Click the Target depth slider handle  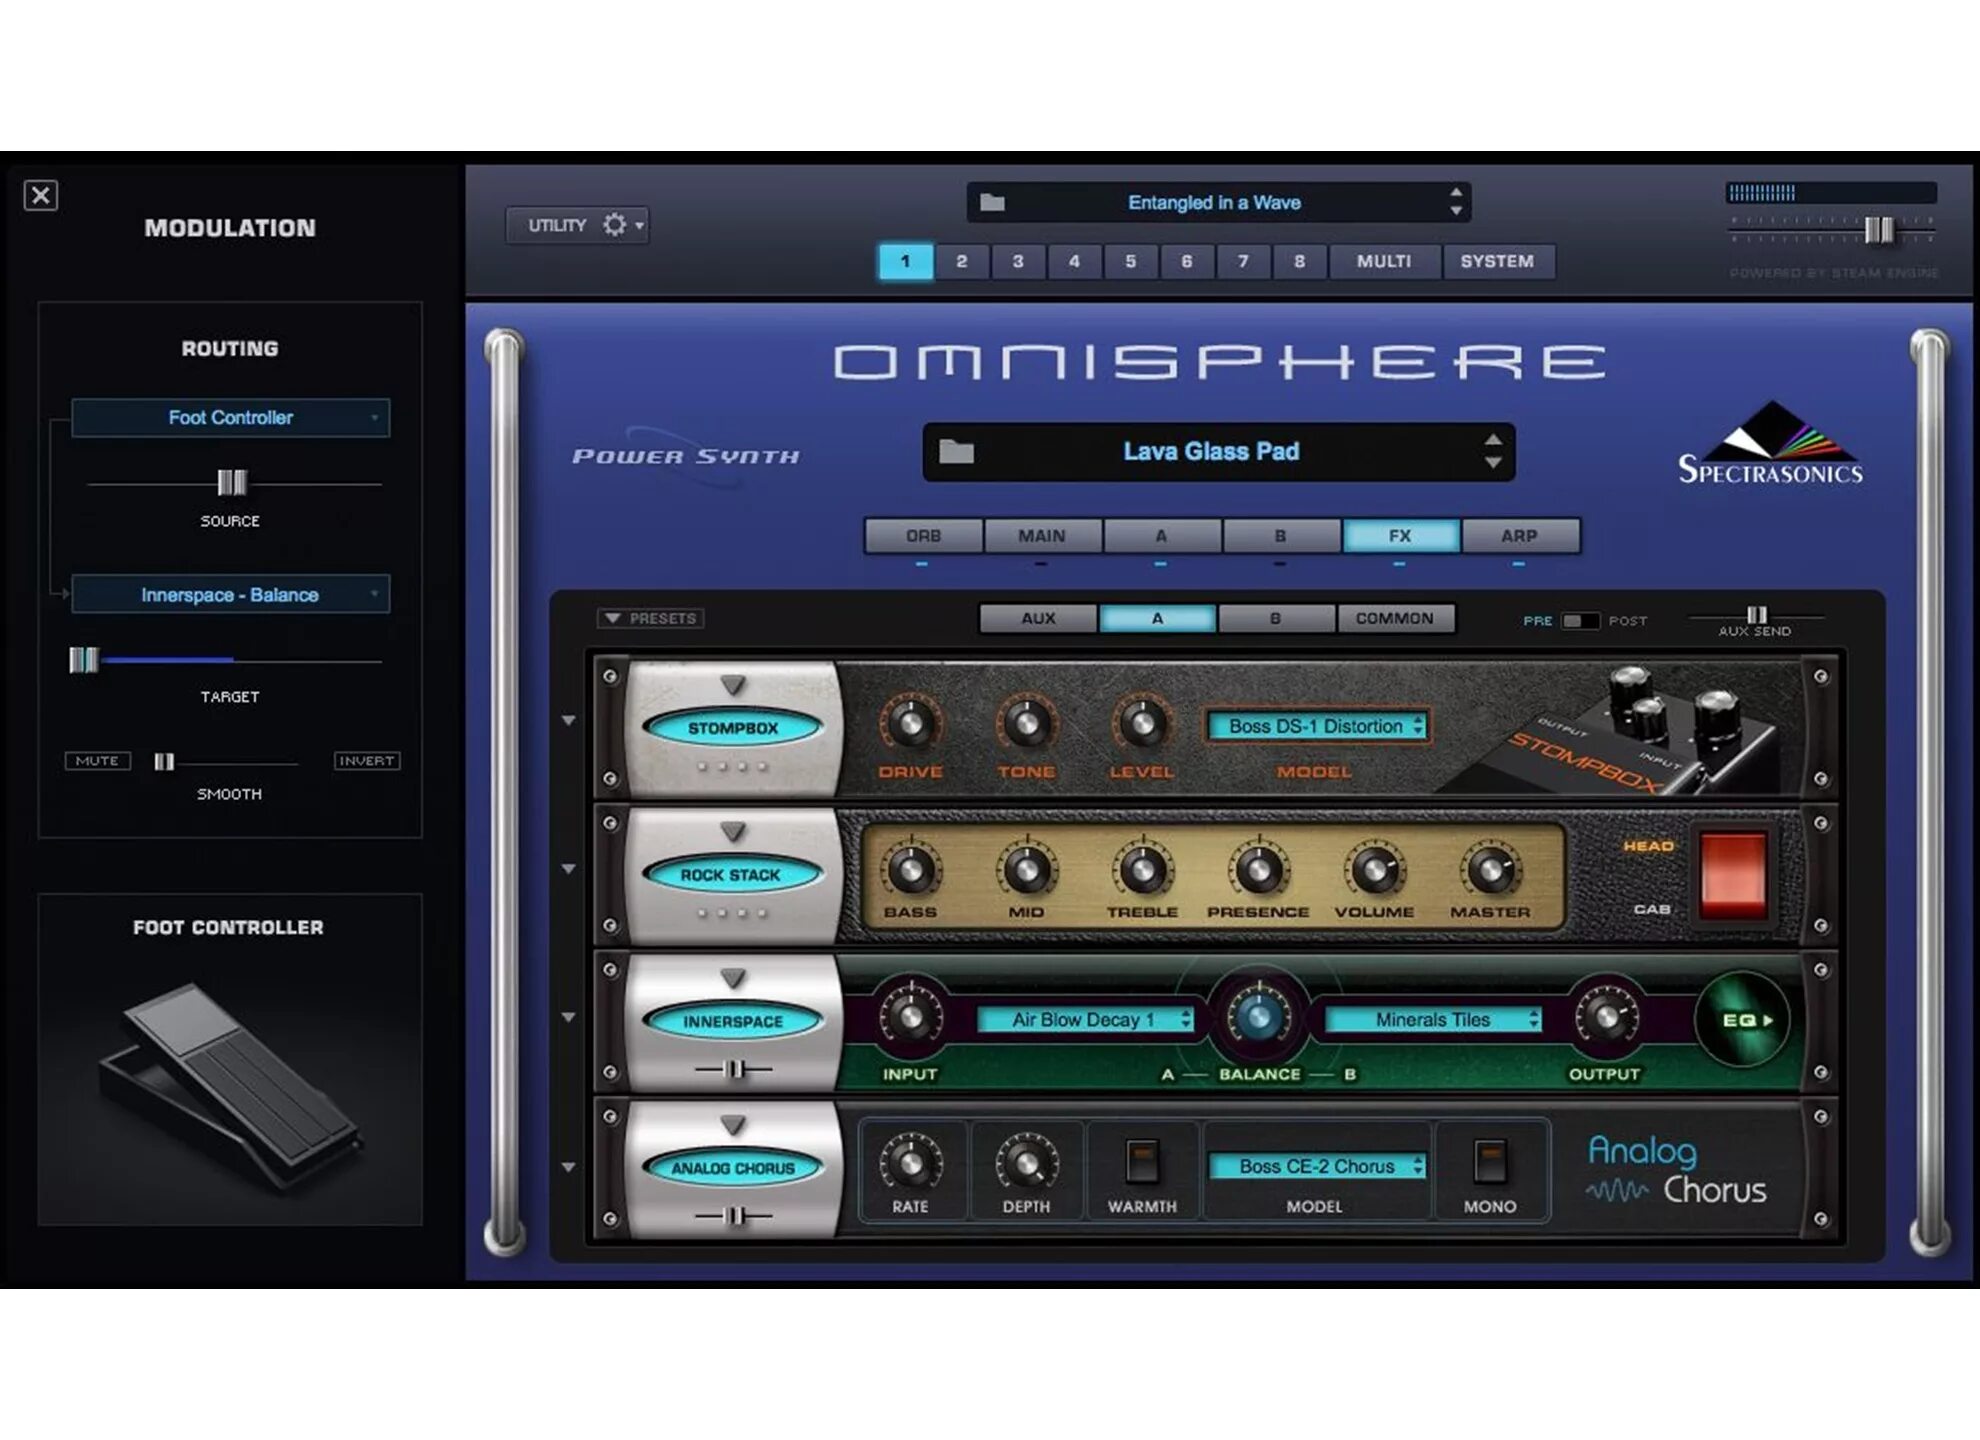(84, 660)
